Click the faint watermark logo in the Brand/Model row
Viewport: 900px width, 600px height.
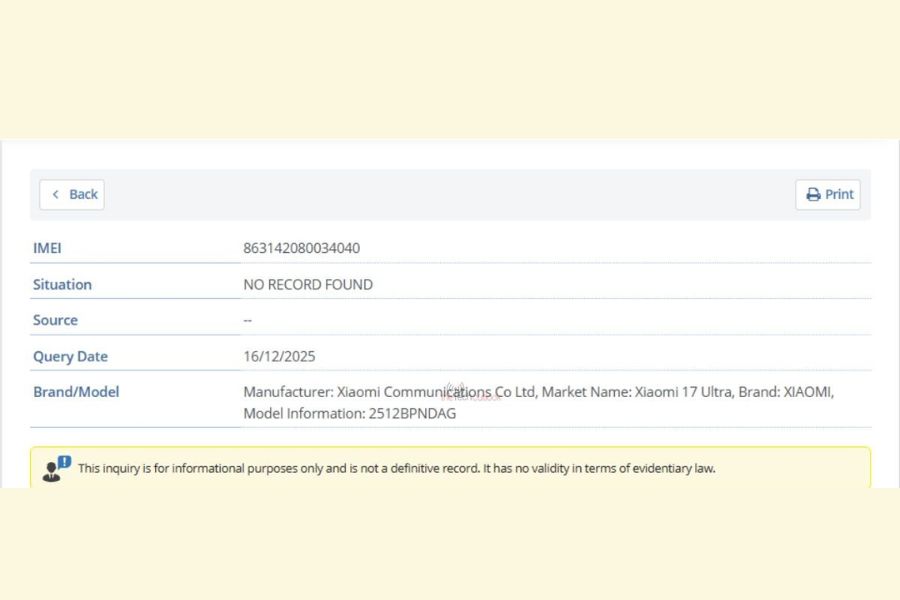(457, 392)
